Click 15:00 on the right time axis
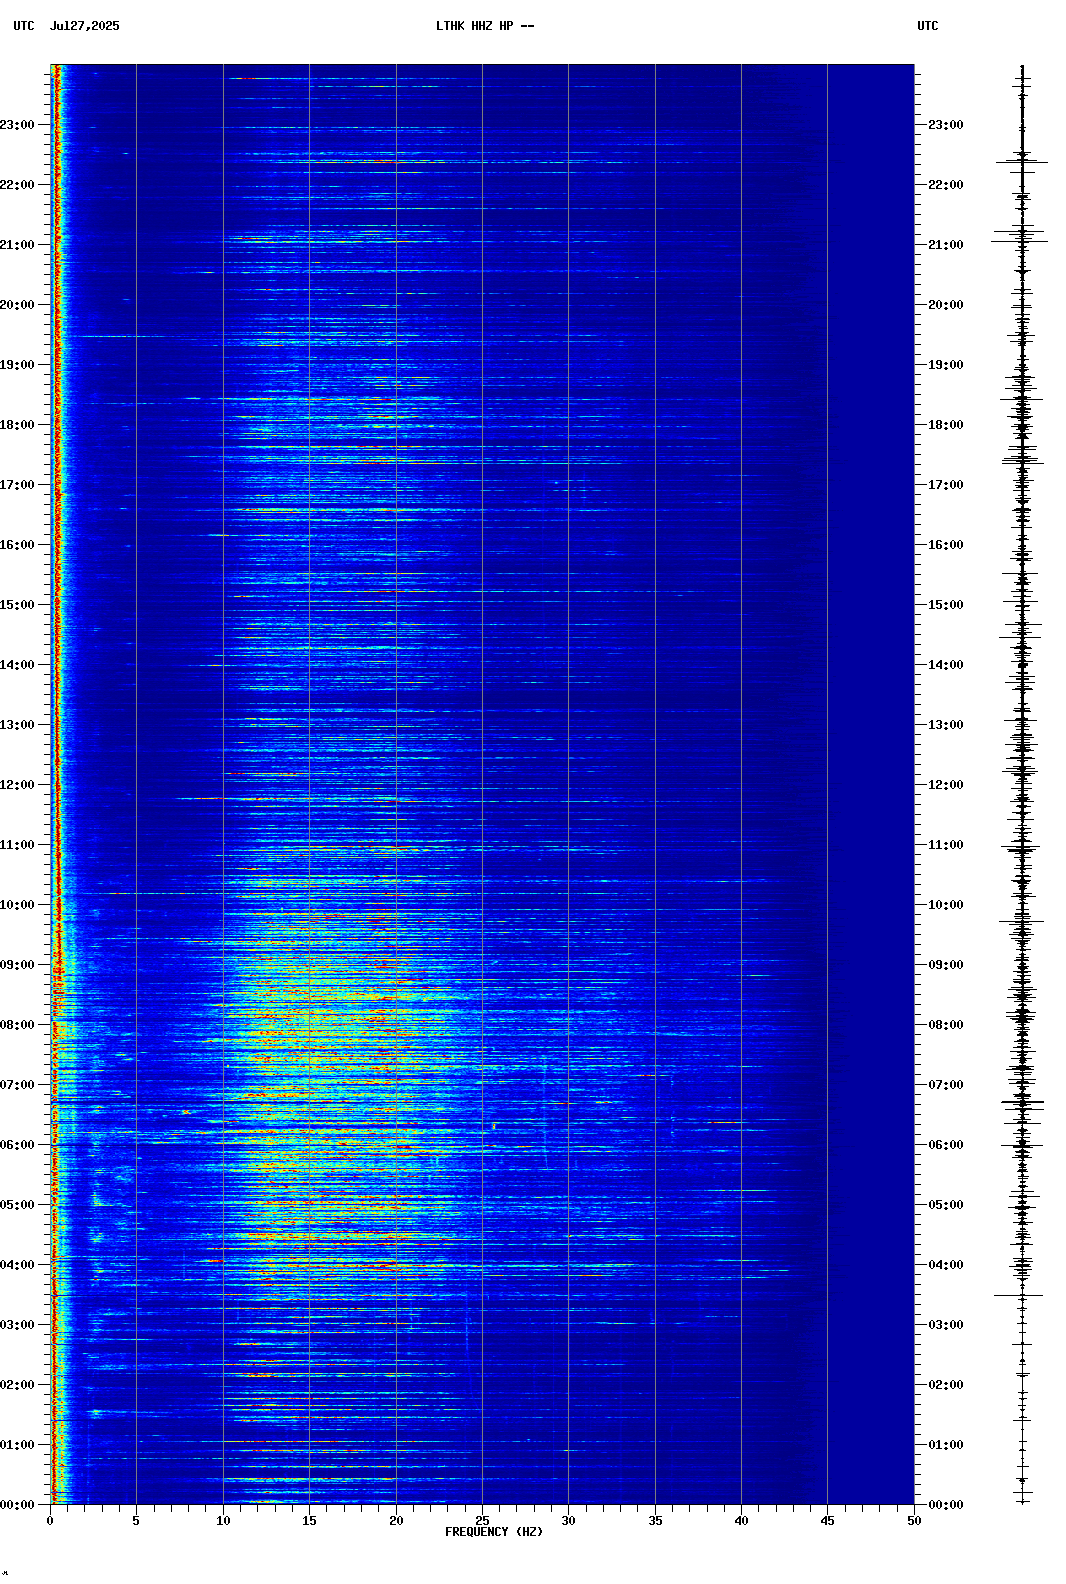Screen dimensions: 1066x1584 tap(946, 605)
